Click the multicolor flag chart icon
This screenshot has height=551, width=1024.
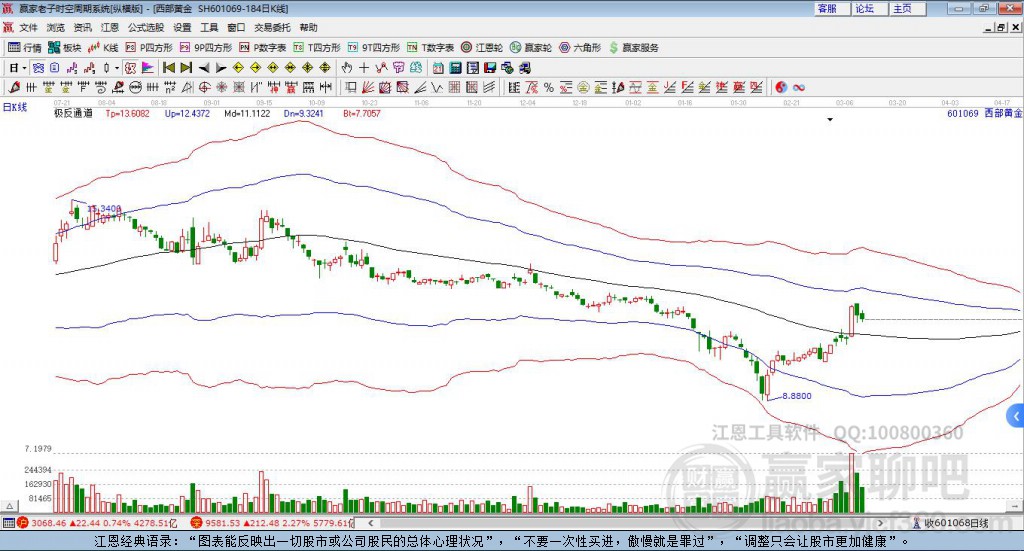148,68
